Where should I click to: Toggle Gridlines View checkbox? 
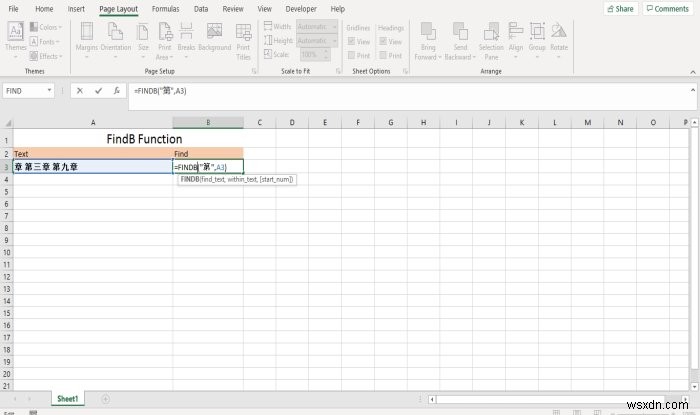(351, 42)
